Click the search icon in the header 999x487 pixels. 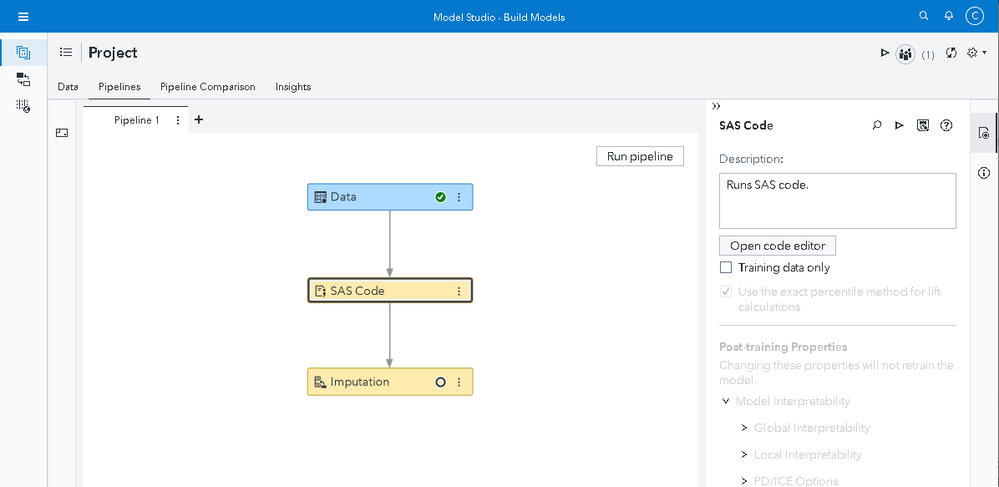coord(924,16)
